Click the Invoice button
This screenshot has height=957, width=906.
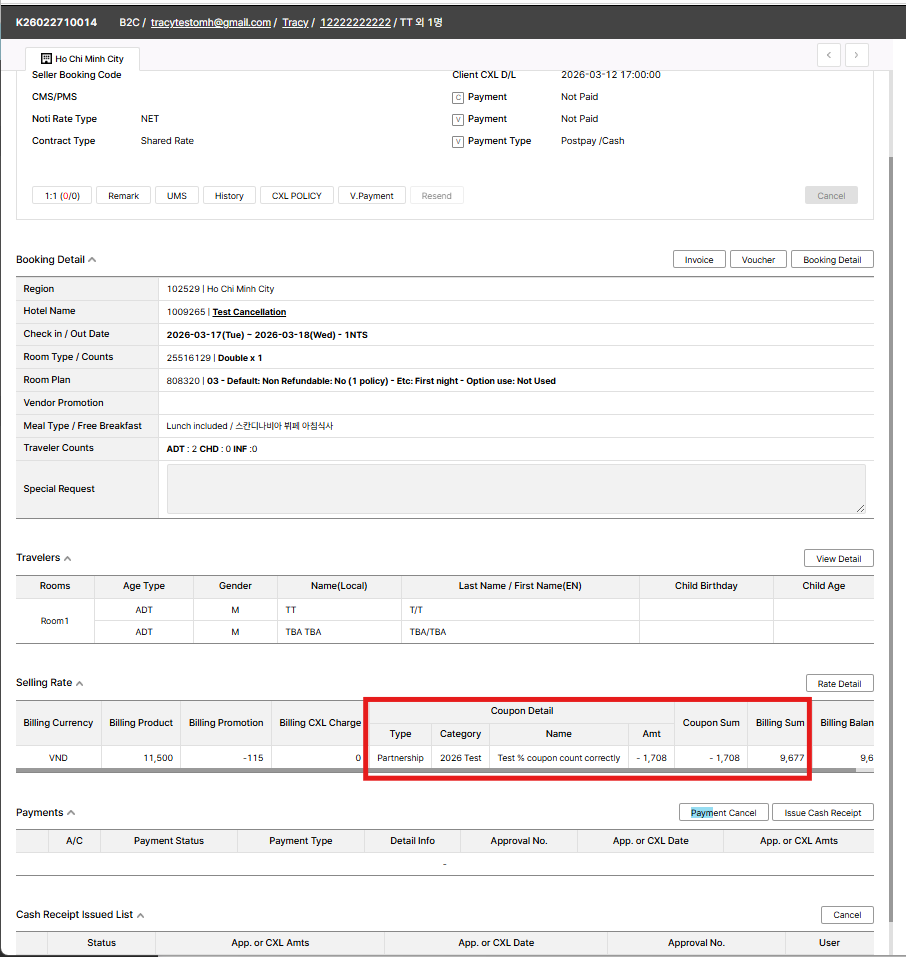(x=699, y=260)
